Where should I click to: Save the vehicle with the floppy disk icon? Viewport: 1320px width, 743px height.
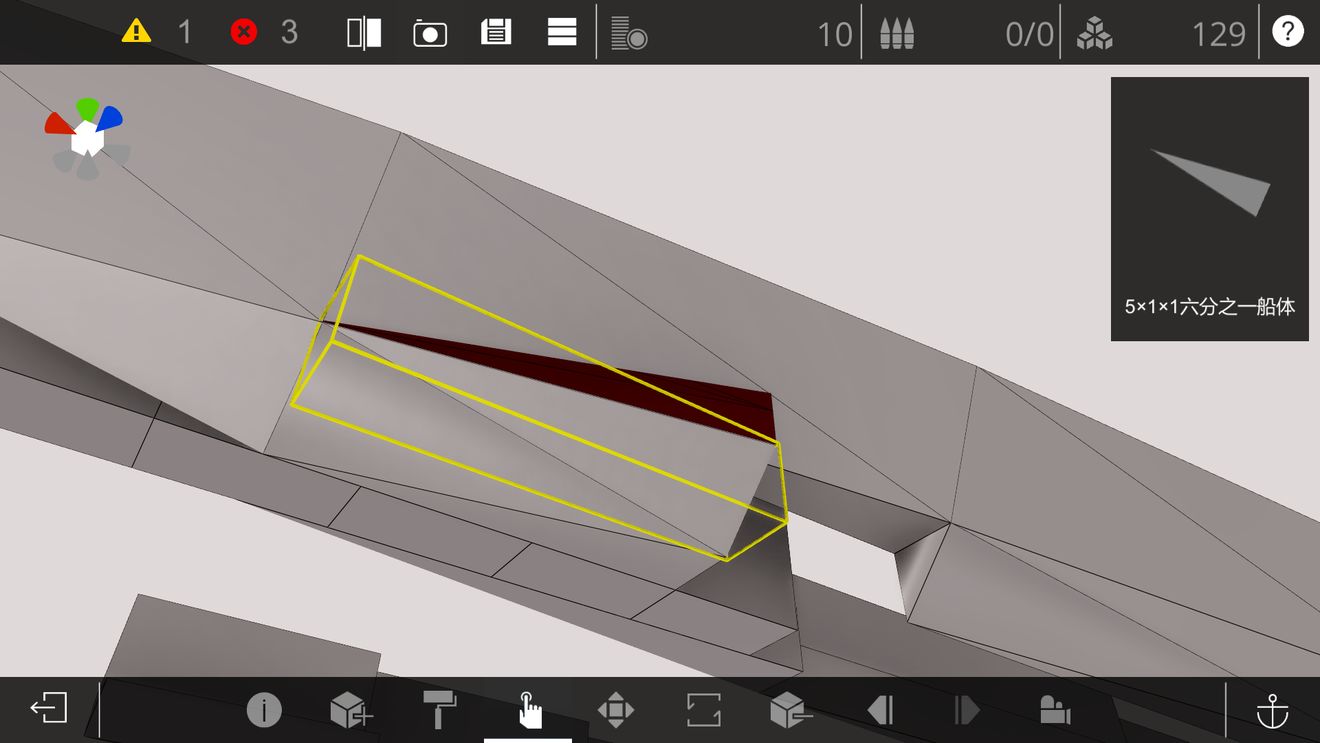click(x=496, y=32)
